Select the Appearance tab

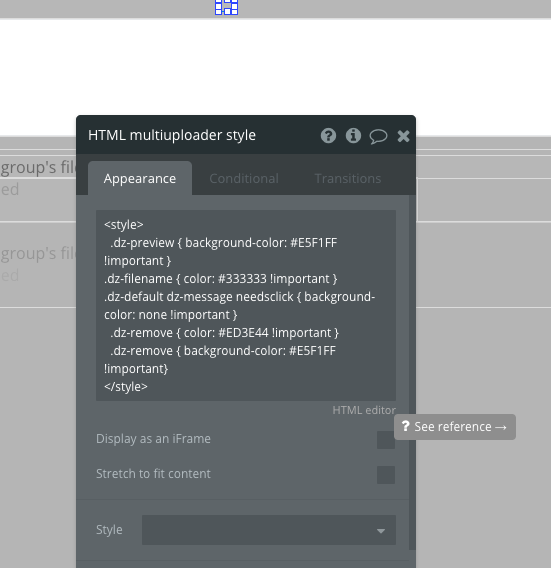(140, 179)
